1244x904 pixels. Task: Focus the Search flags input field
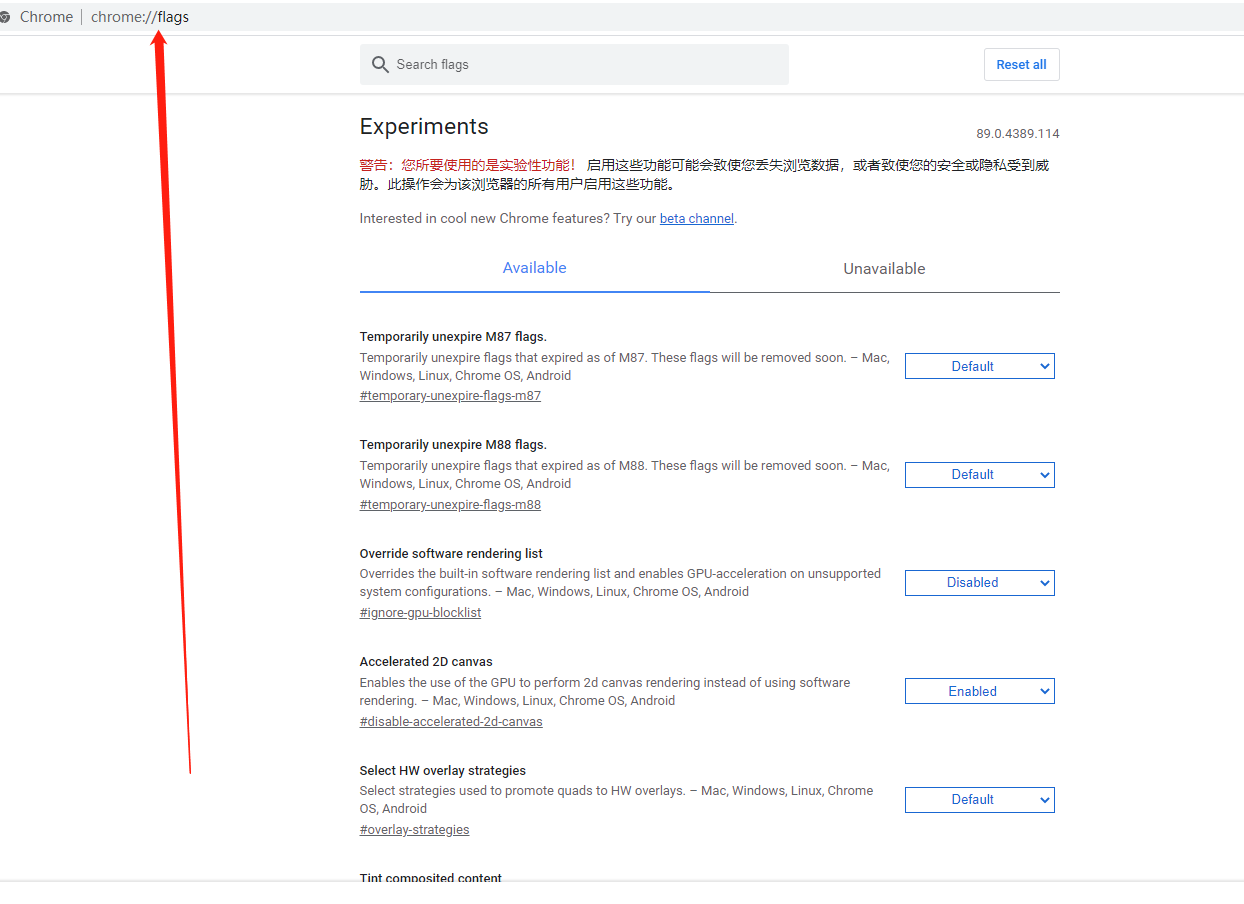pos(574,64)
